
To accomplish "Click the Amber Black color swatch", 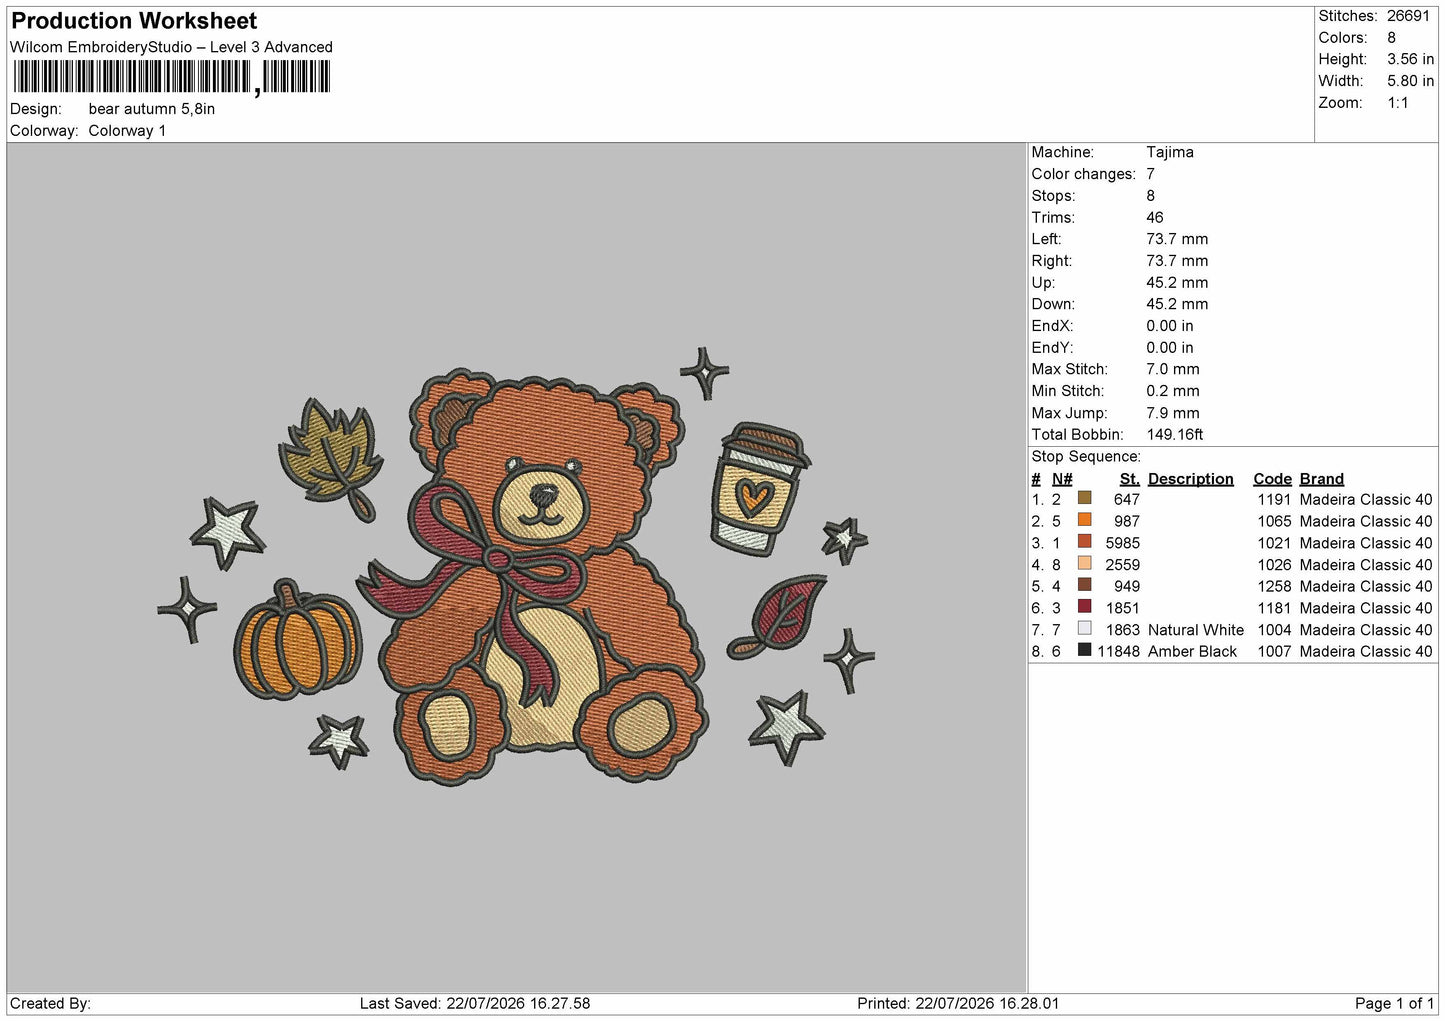I will pyautogui.click(x=1084, y=650).
